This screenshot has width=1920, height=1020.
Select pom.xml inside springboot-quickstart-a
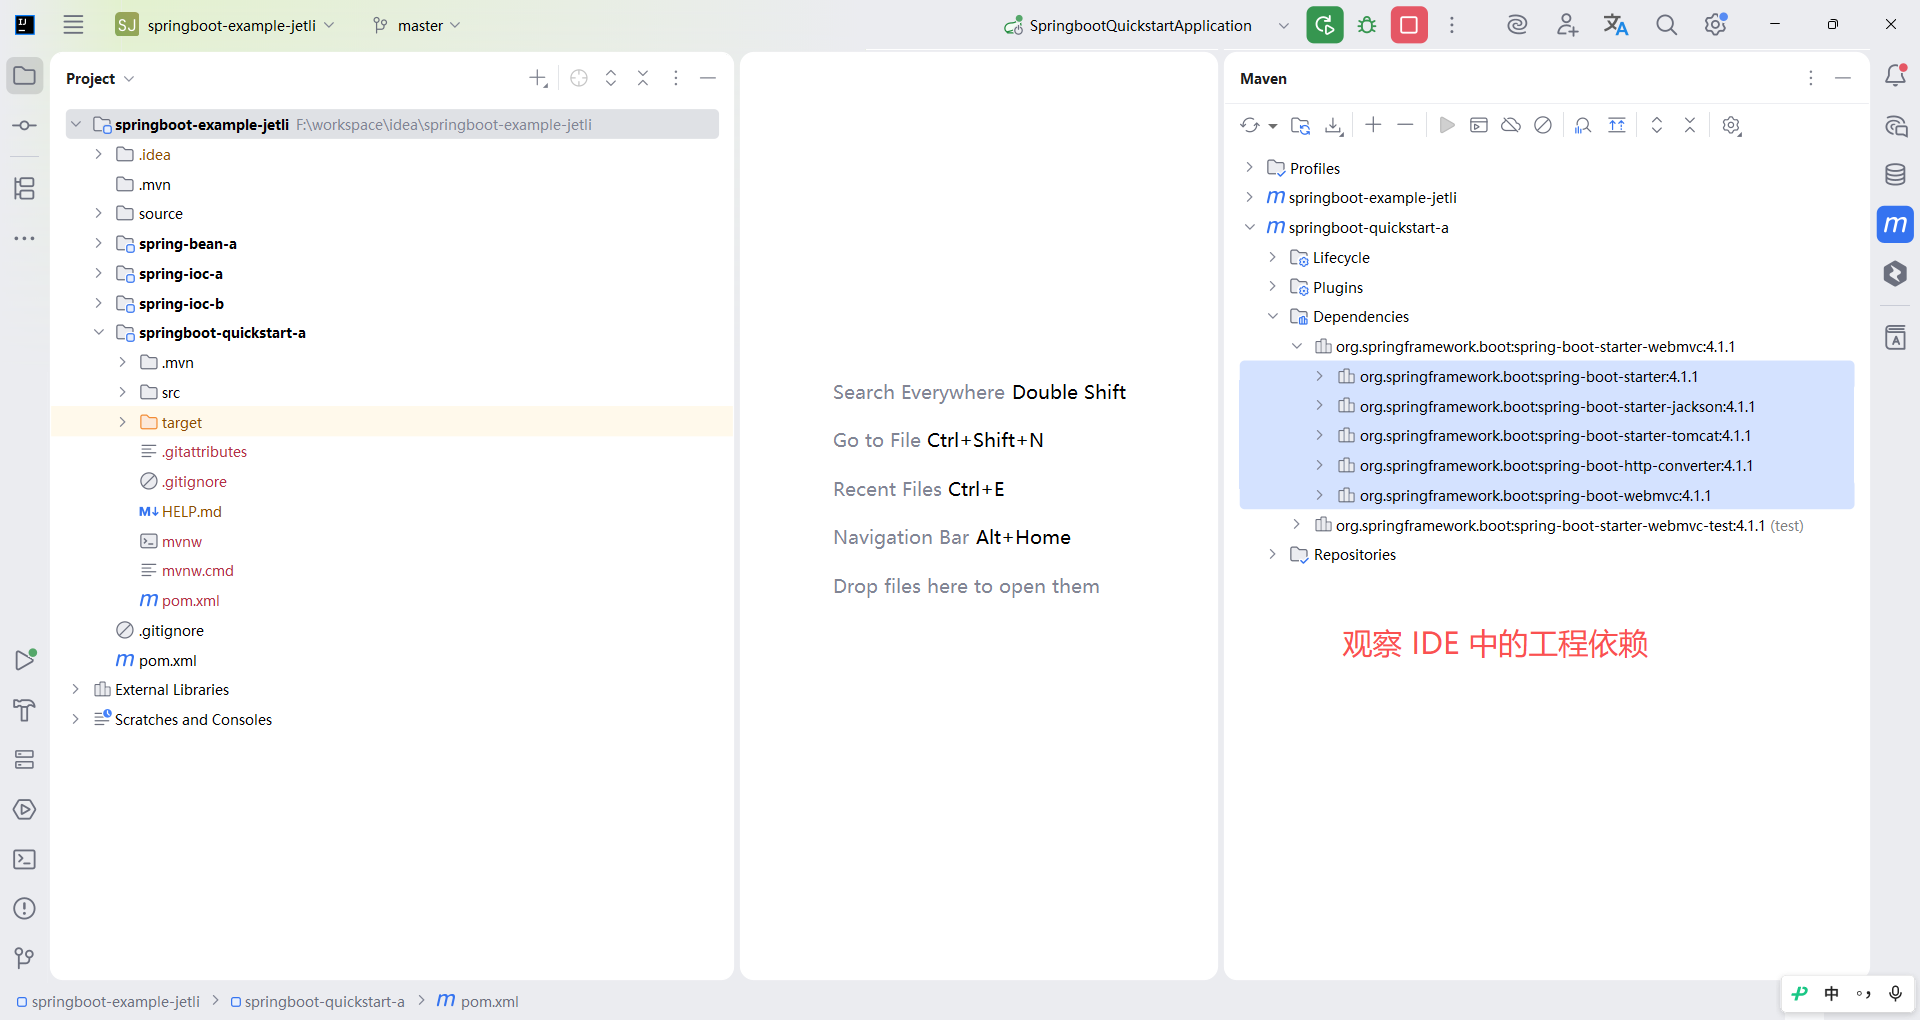click(x=190, y=600)
